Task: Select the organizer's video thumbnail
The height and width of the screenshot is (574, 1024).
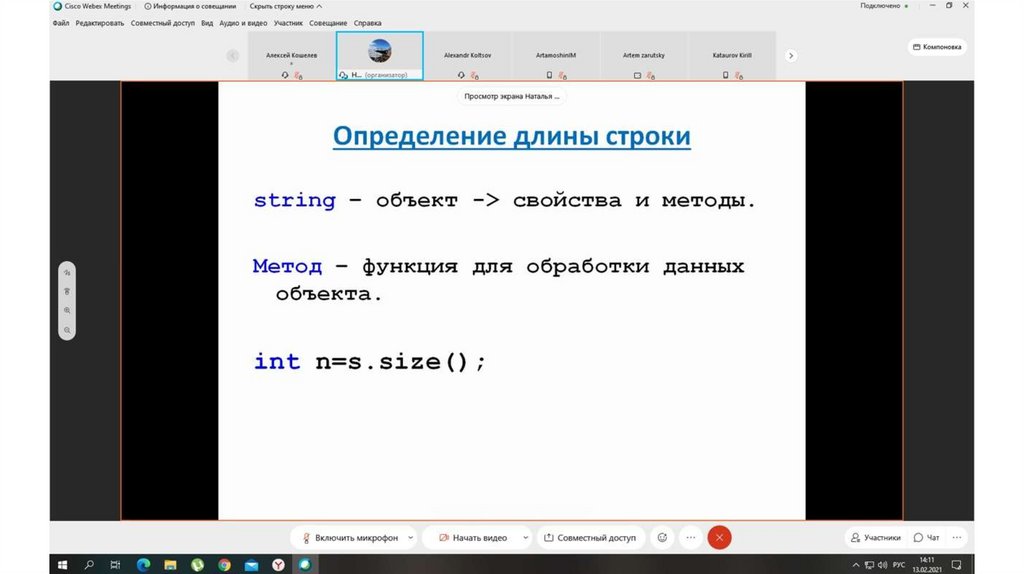Action: pos(379,56)
